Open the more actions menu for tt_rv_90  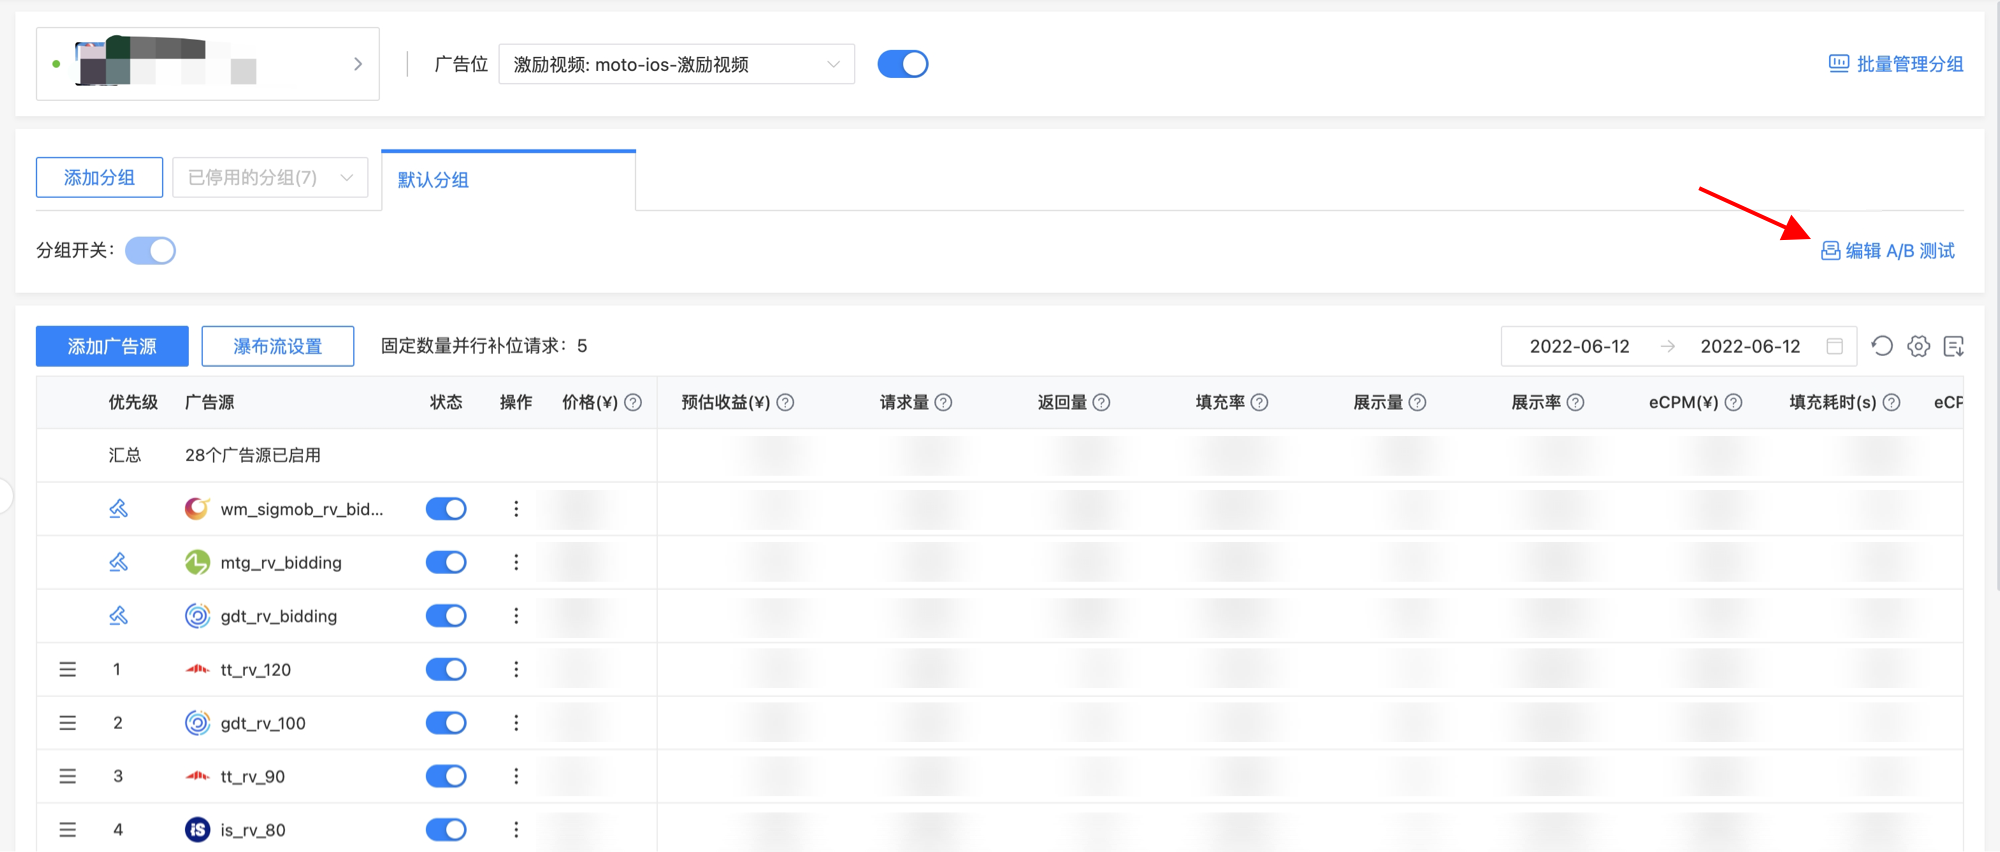516,776
